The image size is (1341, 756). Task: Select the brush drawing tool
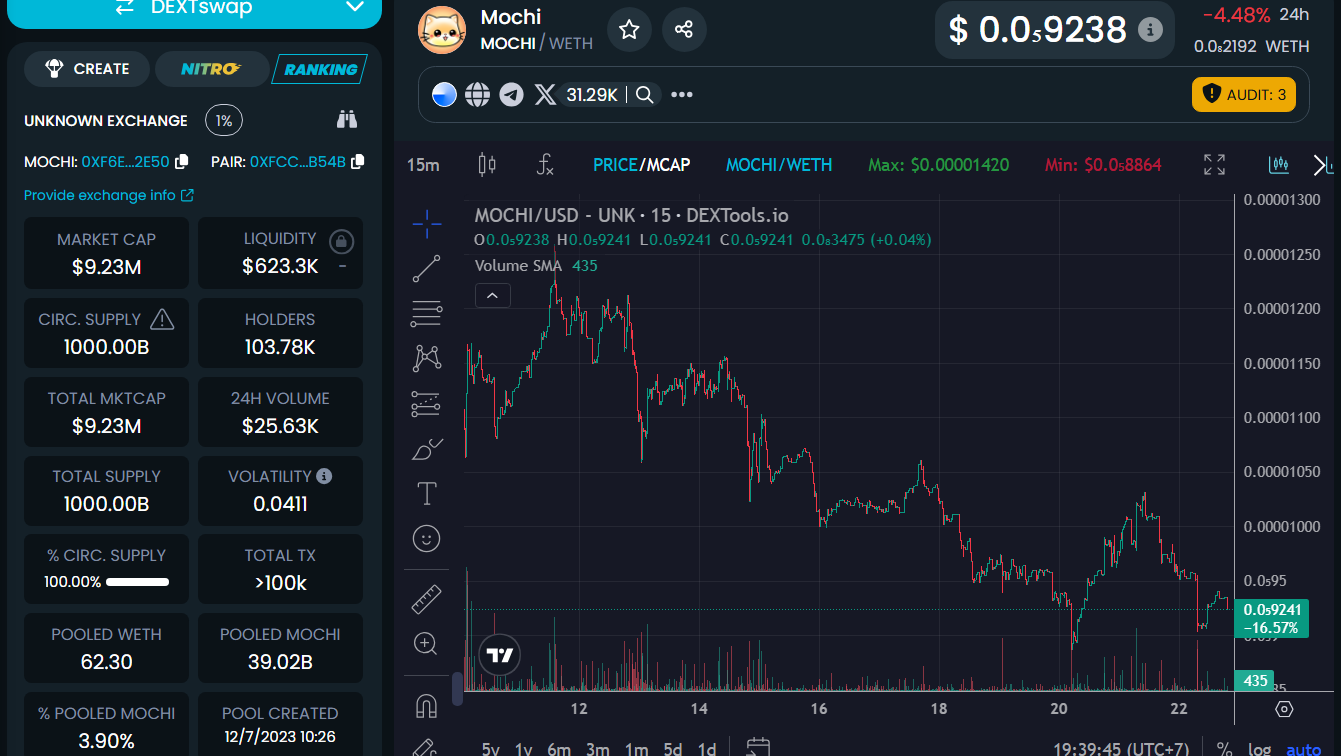426,448
